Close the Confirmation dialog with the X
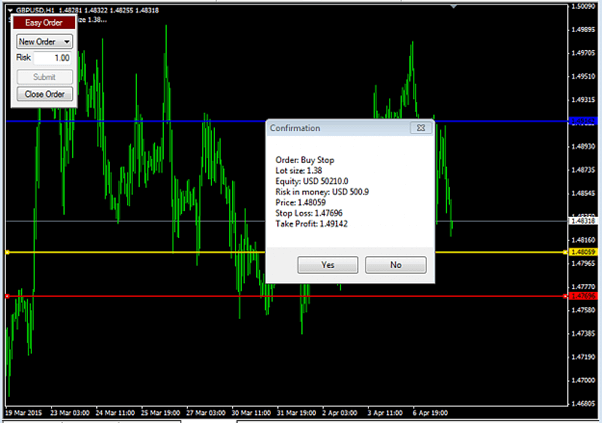This screenshot has width=602, height=423. click(421, 128)
